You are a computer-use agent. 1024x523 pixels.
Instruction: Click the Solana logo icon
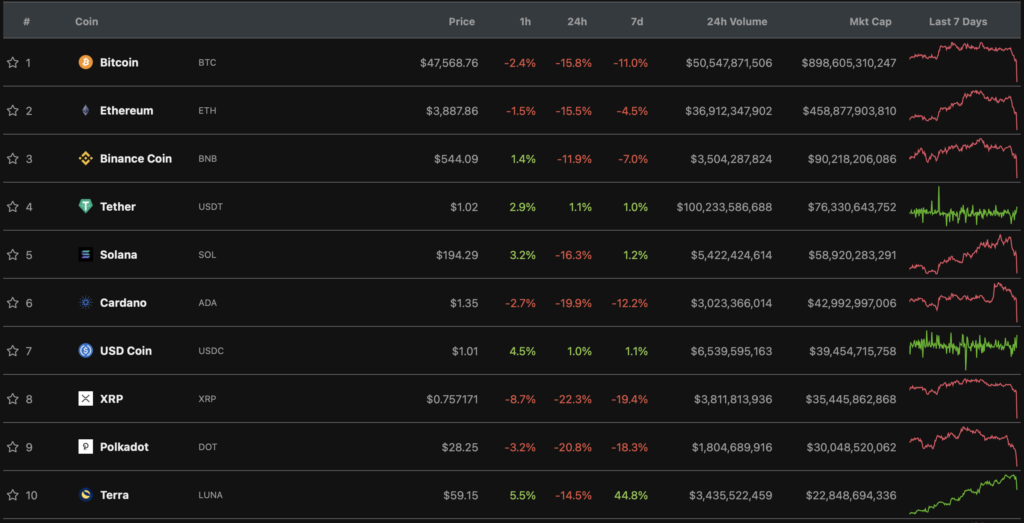tap(86, 255)
